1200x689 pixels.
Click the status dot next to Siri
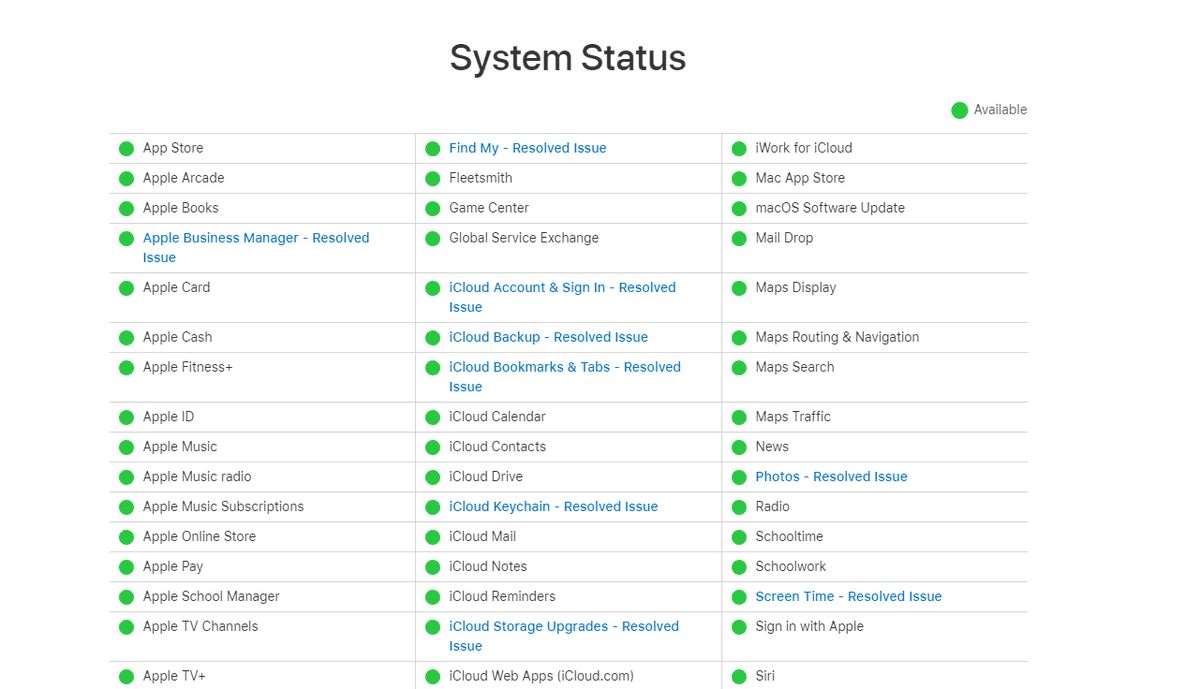738,676
